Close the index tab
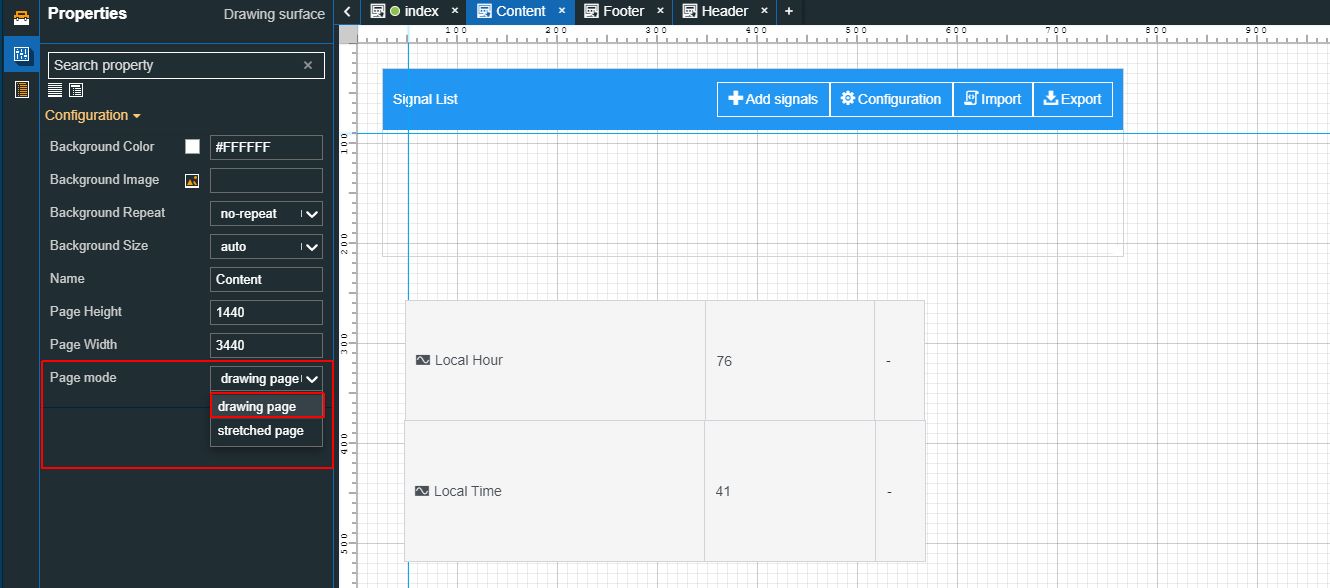1330x588 pixels. pos(455,11)
